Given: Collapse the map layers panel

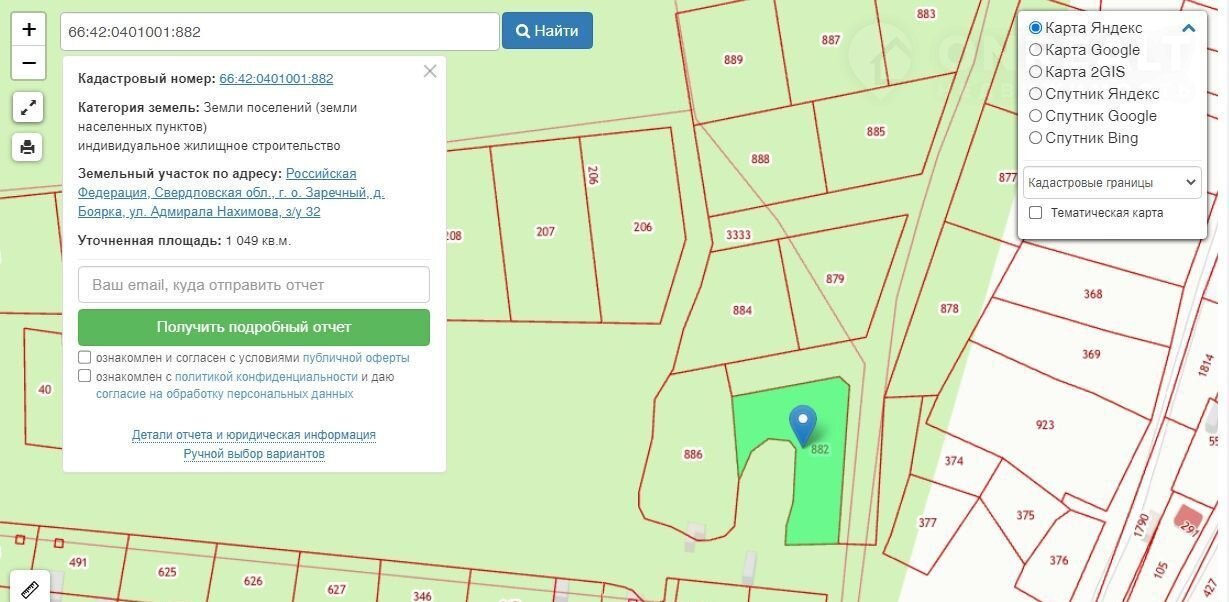Looking at the screenshot, I should coord(1188,29).
